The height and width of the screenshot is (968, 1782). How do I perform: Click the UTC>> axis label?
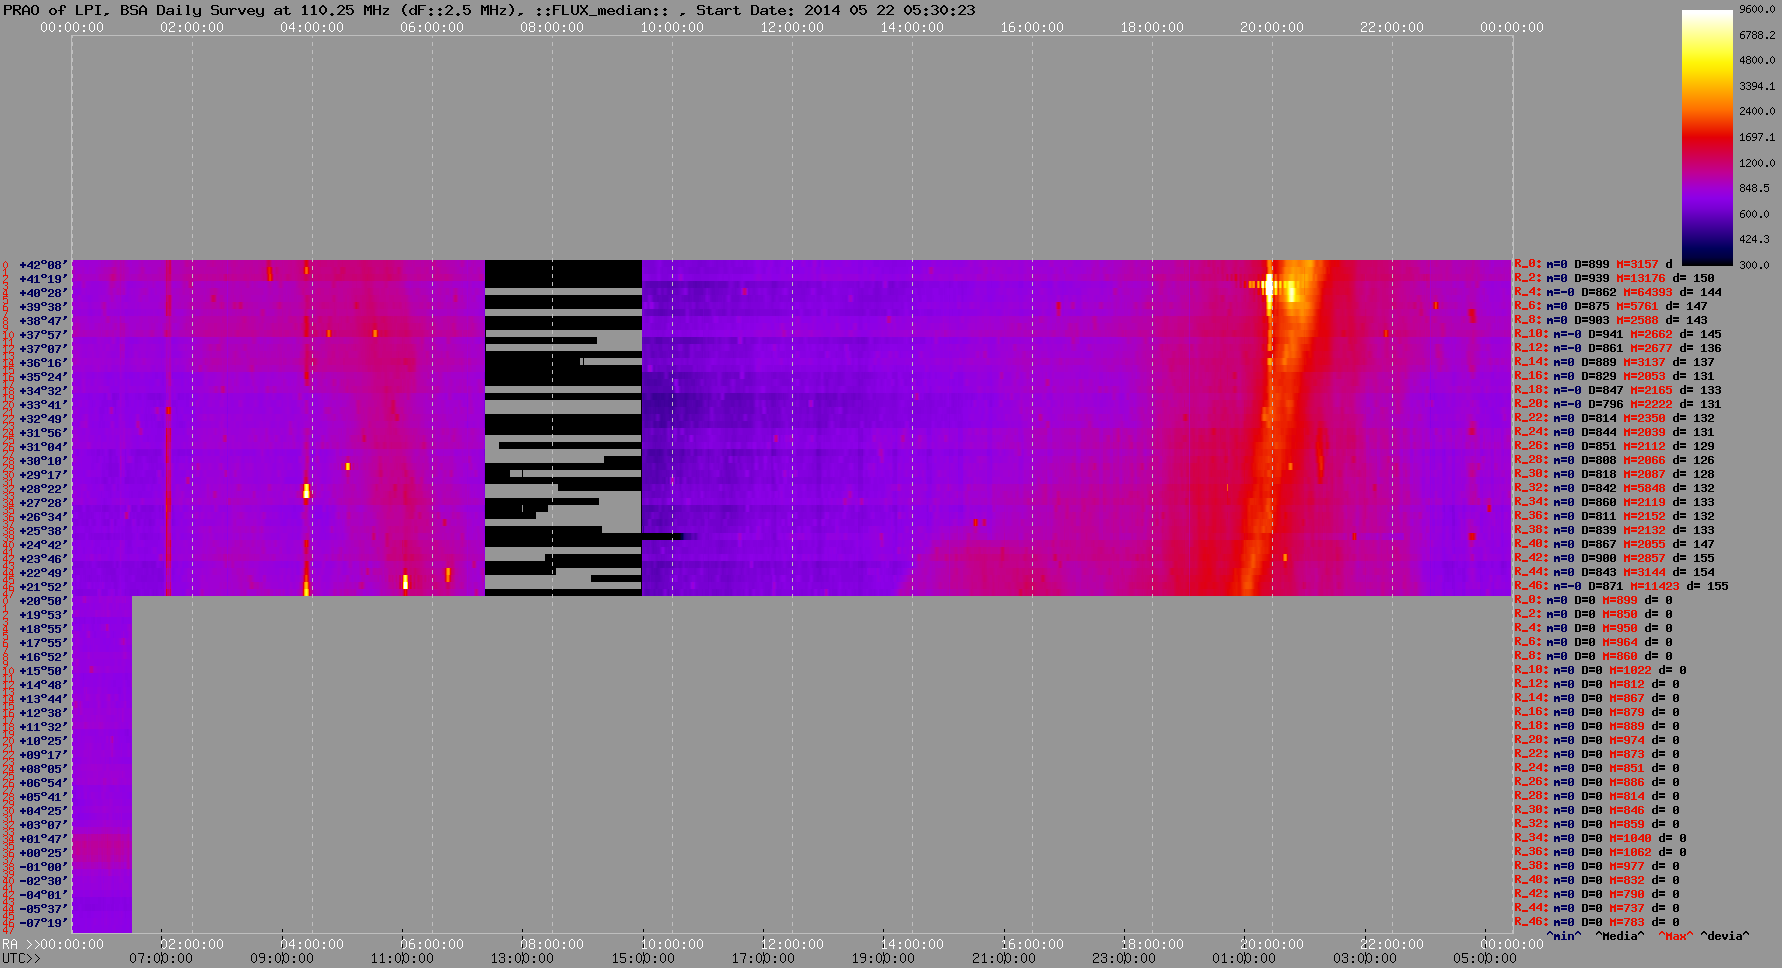click(21, 958)
